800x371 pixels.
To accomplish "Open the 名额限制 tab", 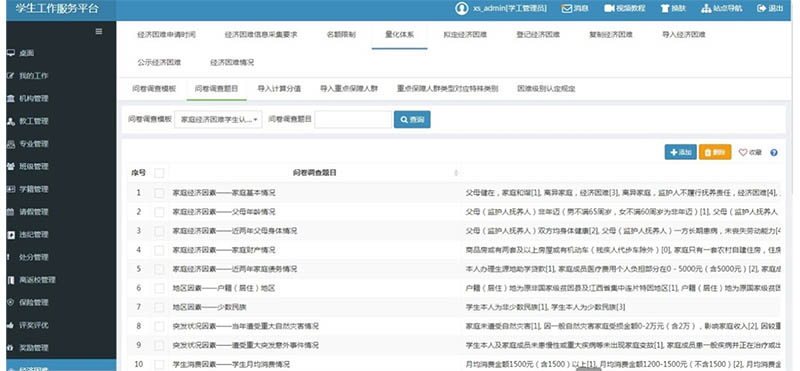I will pos(341,35).
